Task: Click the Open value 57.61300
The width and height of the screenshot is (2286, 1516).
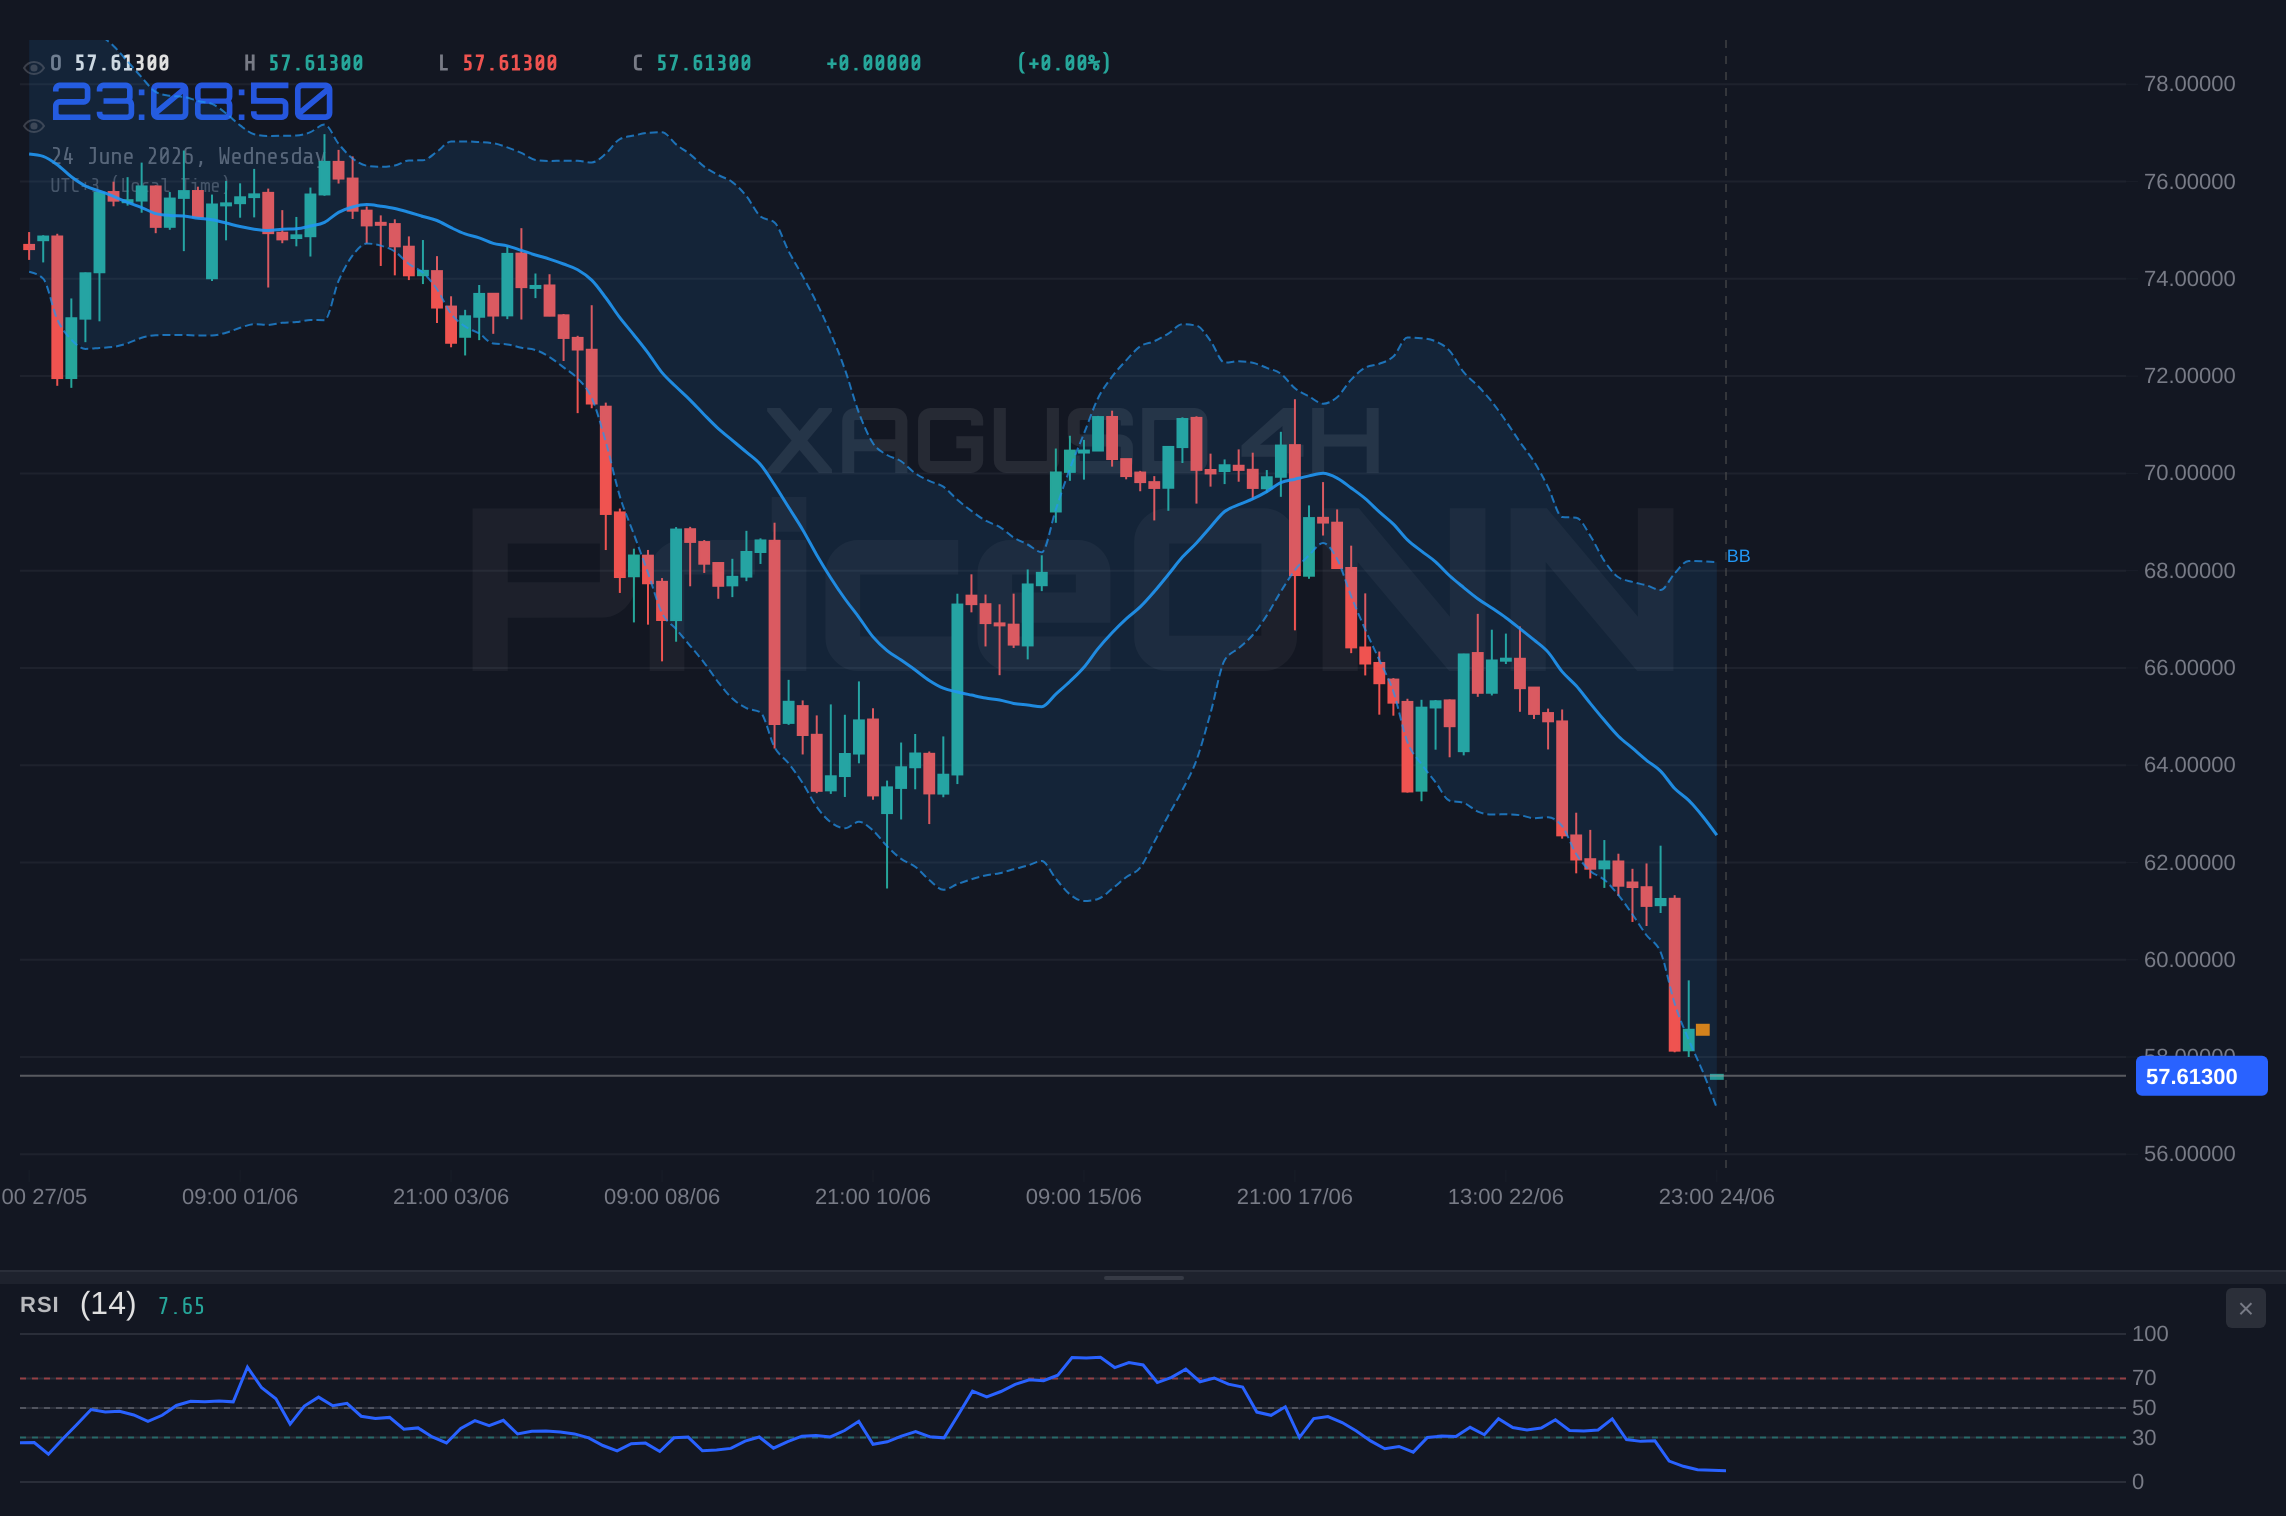Action: pyautogui.click(x=122, y=64)
